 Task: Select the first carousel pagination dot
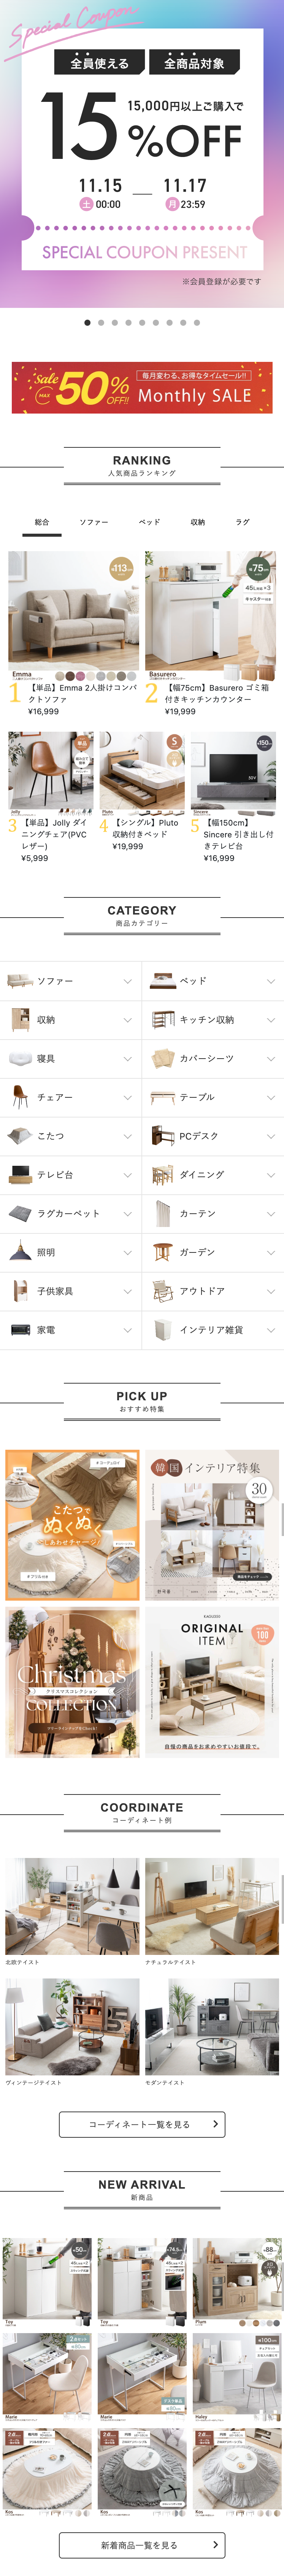coord(87,323)
